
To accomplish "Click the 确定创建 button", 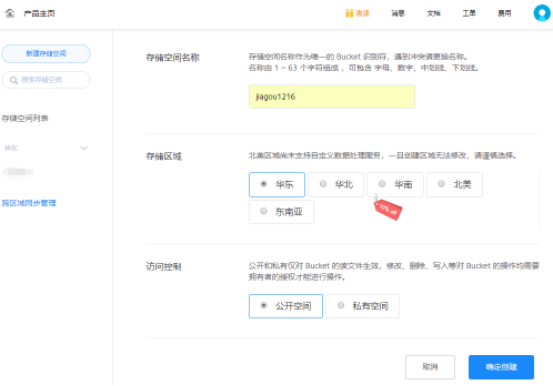I will tap(501, 367).
